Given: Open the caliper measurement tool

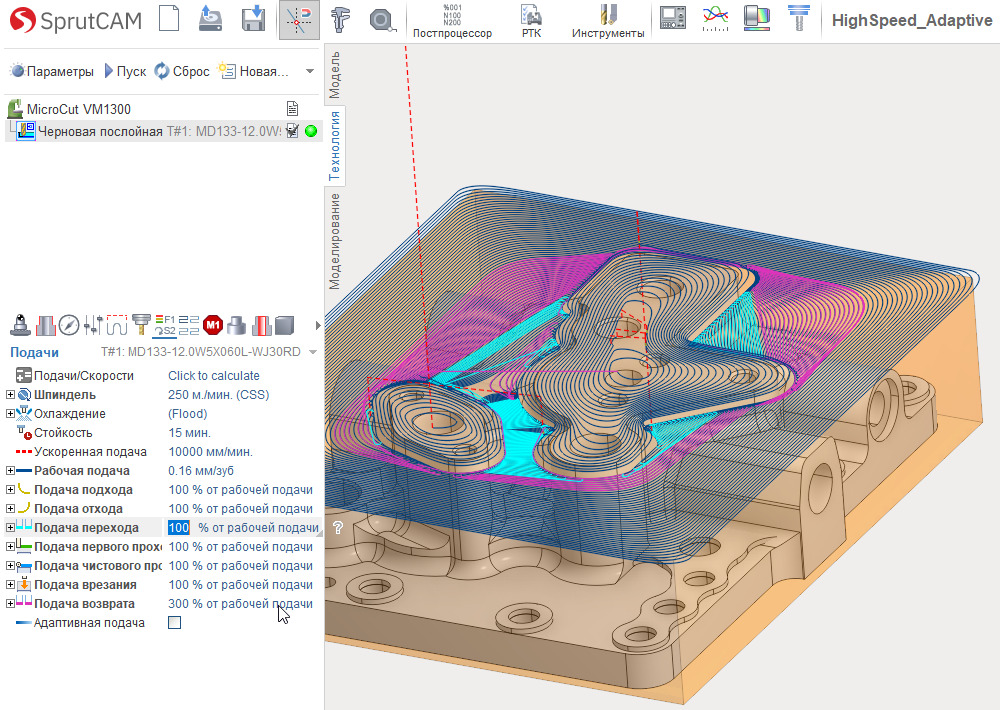Looking at the screenshot, I should pos(341,19).
